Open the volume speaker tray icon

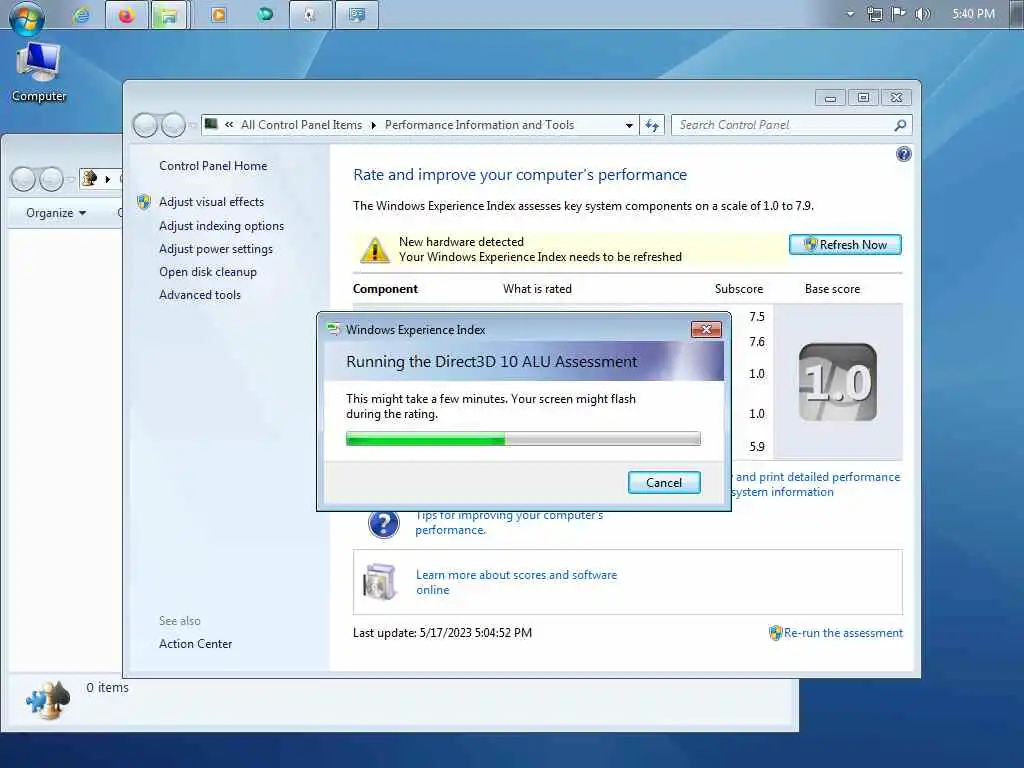tap(922, 14)
